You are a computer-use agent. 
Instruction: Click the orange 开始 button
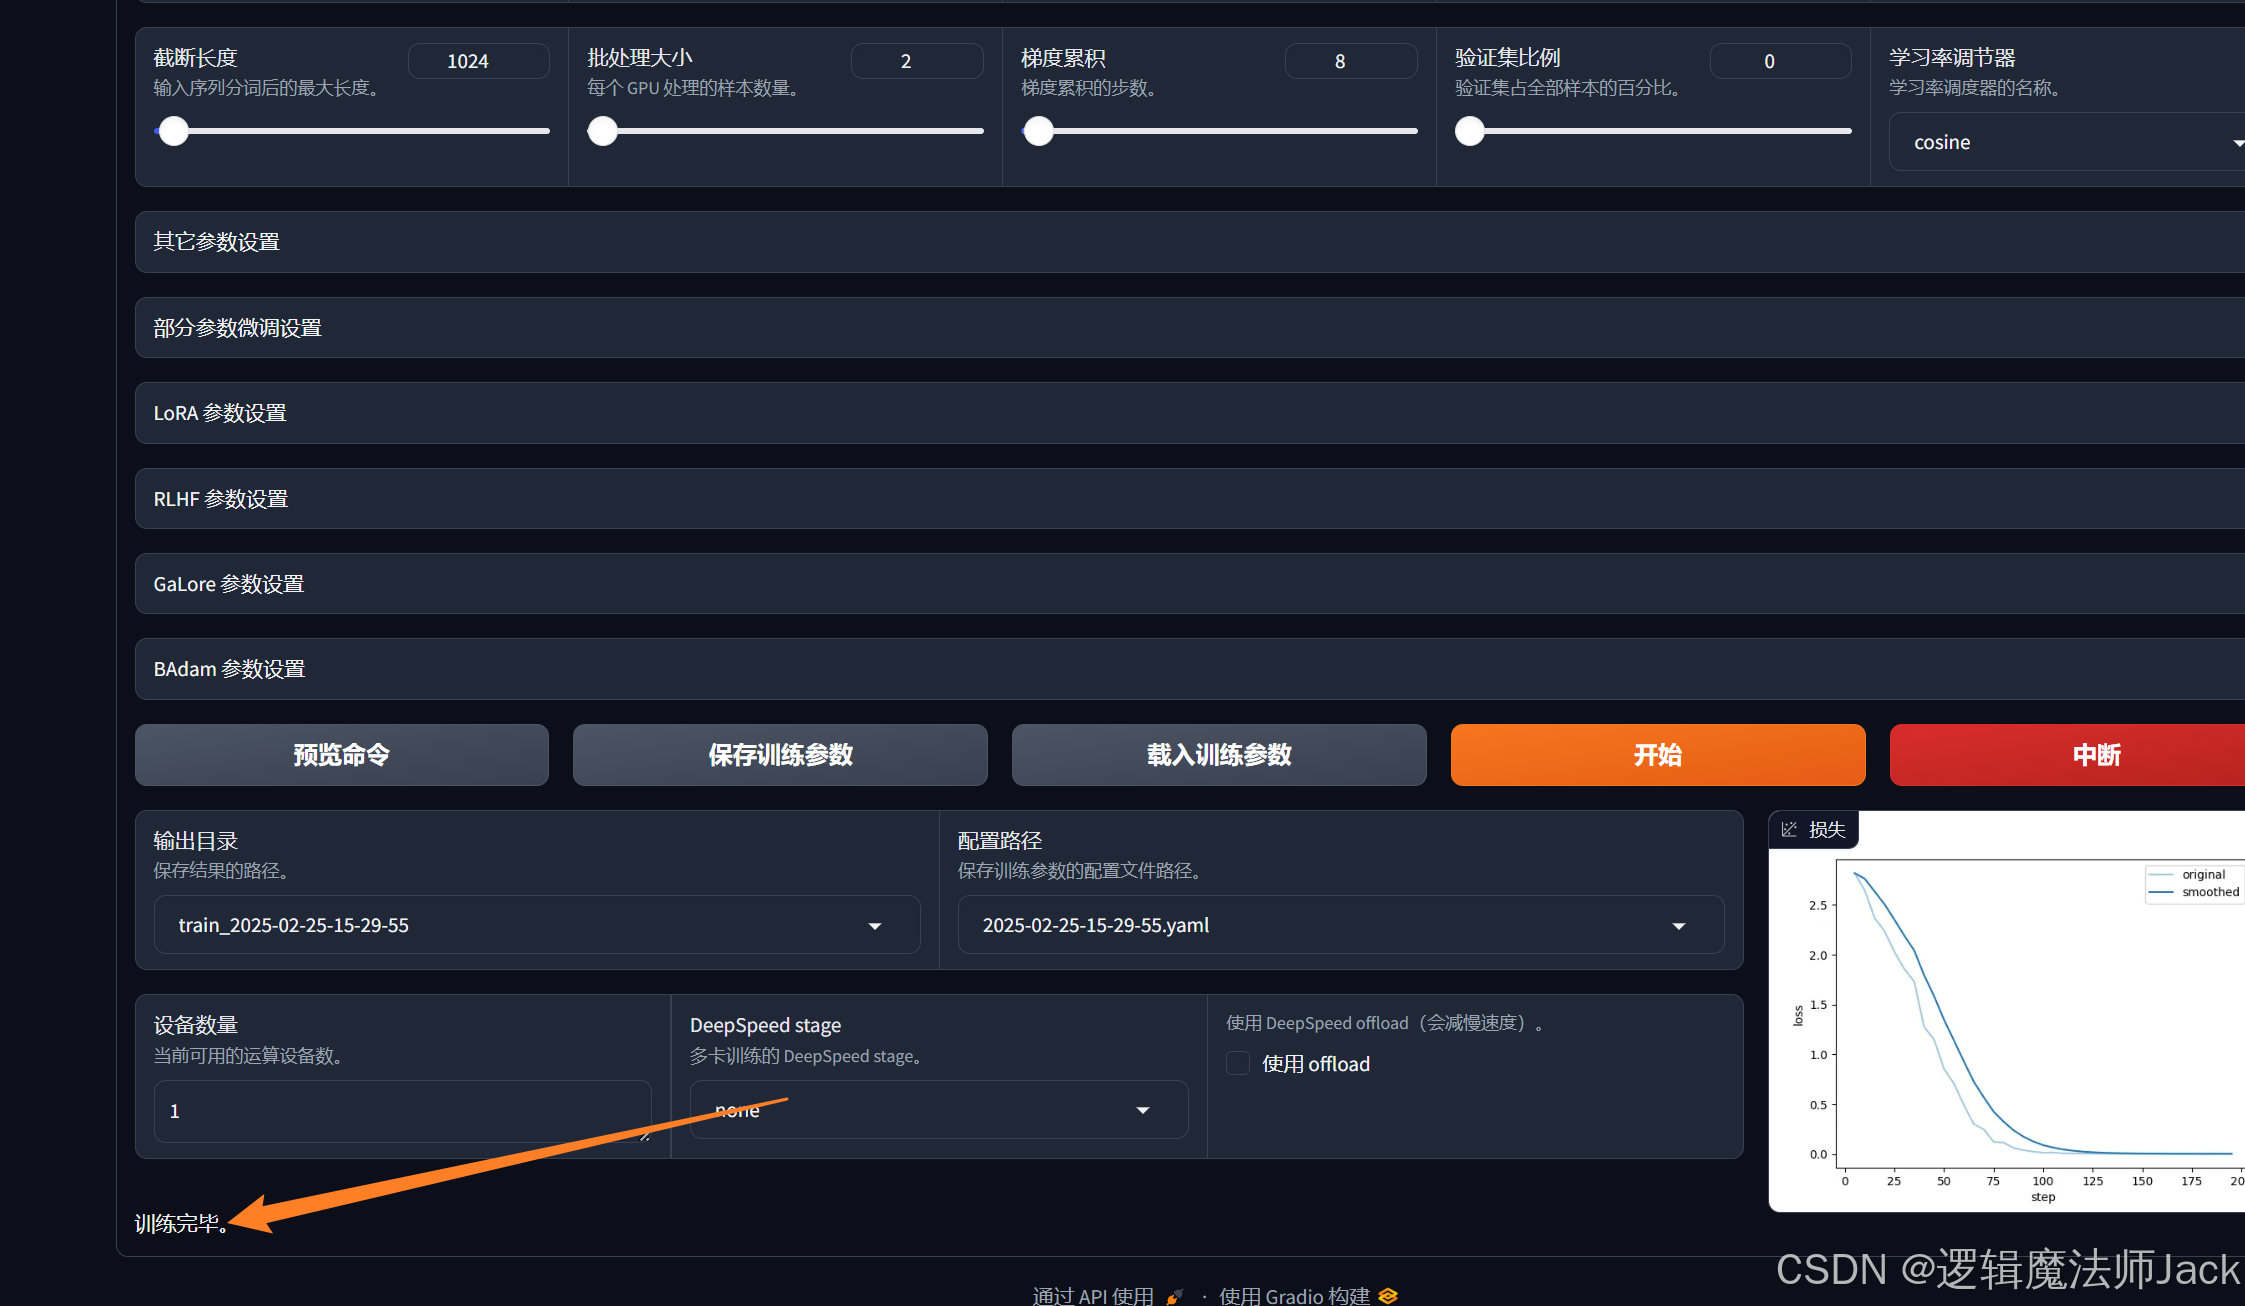[1657, 755]
